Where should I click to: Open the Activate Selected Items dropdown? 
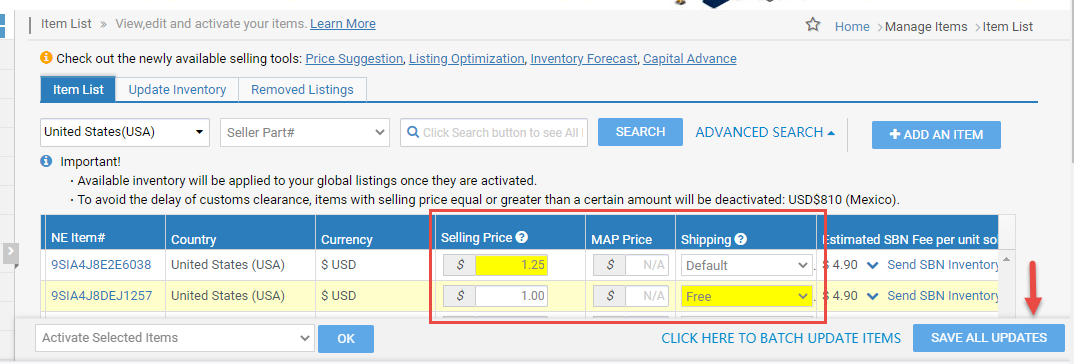coord(175,338)
